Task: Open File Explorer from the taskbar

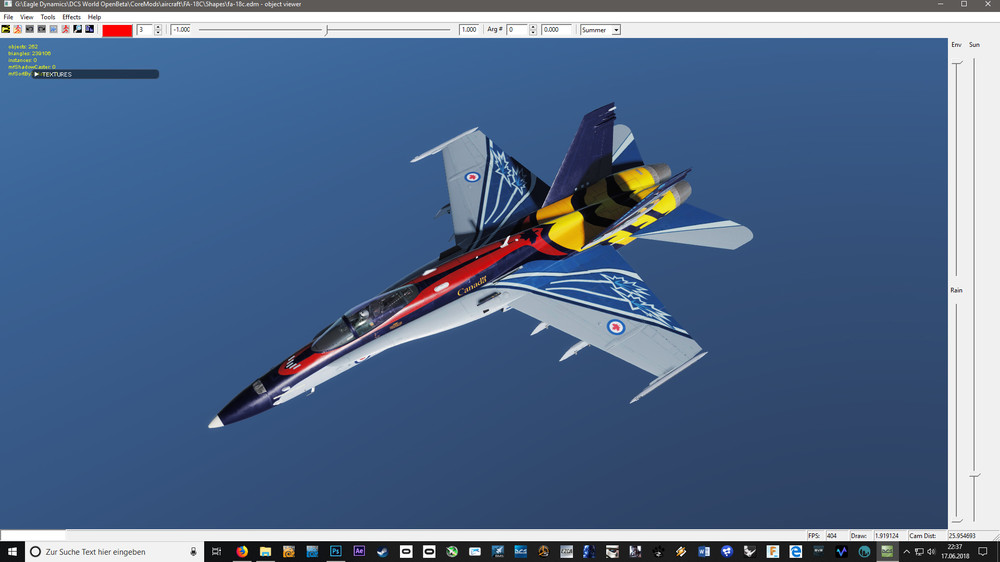Action: [x=265, y=552]
